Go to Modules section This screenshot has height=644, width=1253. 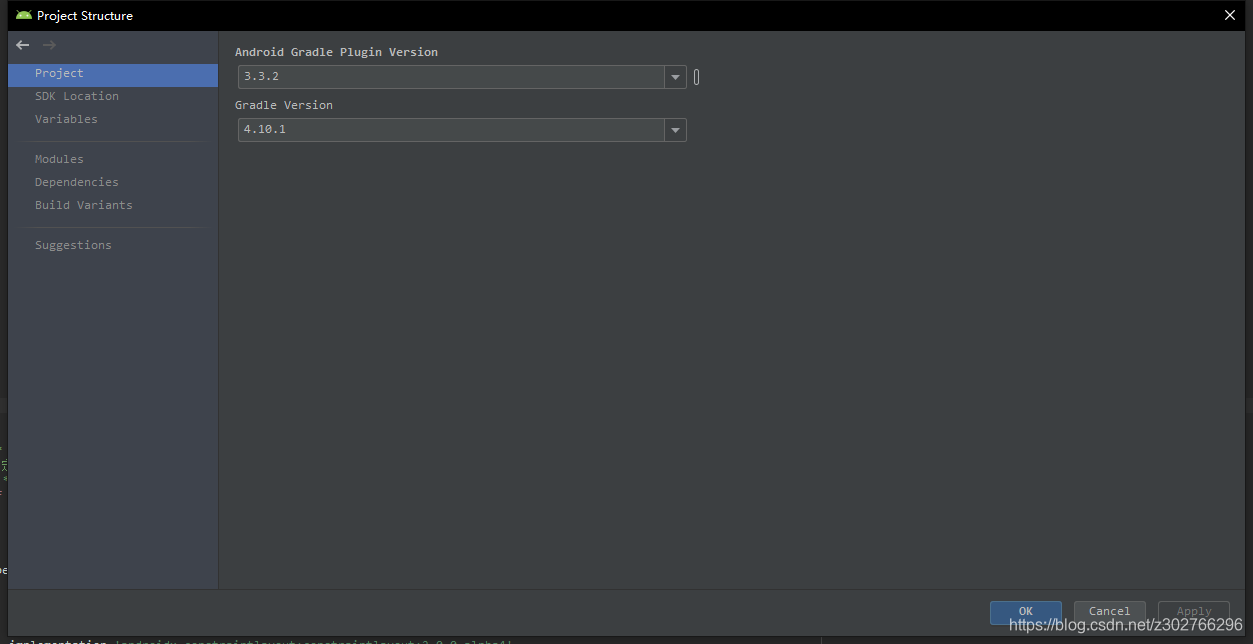point(59,159)
